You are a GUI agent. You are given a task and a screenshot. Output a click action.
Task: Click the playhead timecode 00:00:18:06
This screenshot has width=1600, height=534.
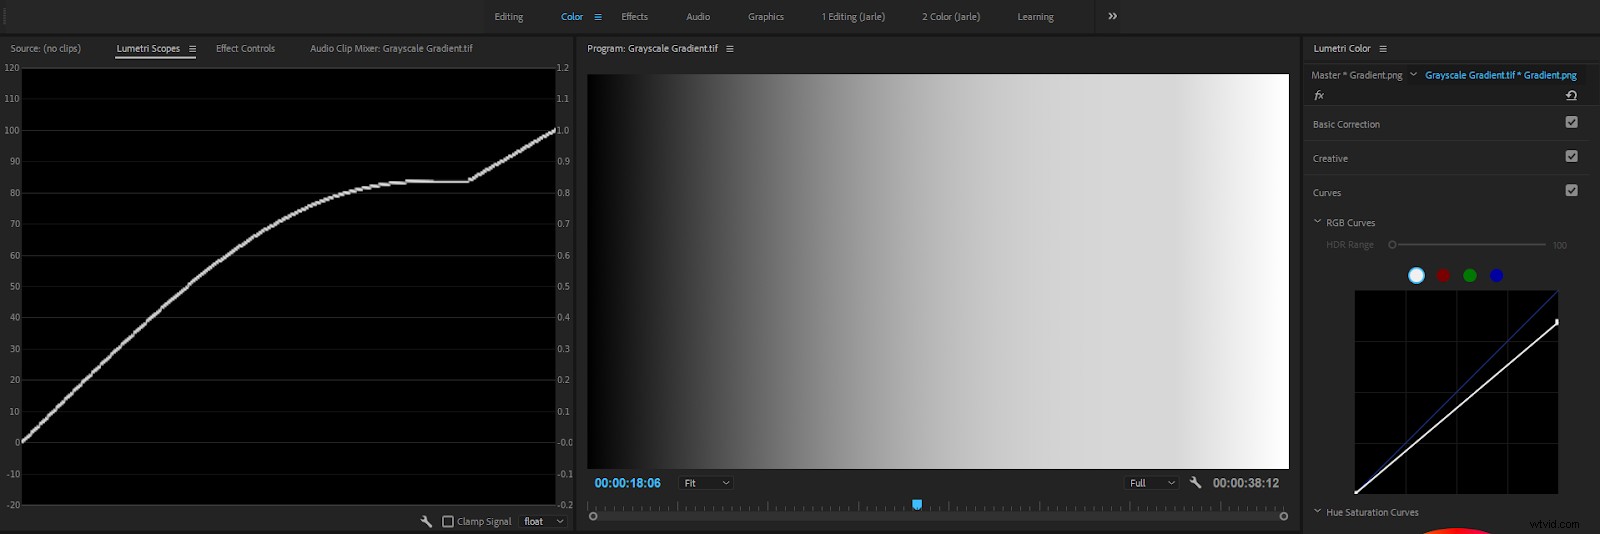click(x=627, y=483)
